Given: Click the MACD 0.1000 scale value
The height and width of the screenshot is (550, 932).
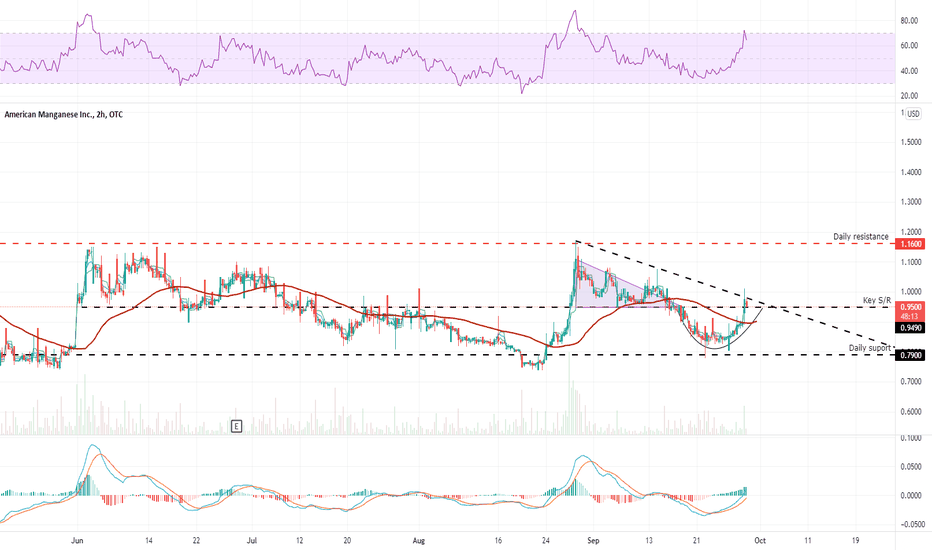Looking at the screenshot, I should 911,438.
